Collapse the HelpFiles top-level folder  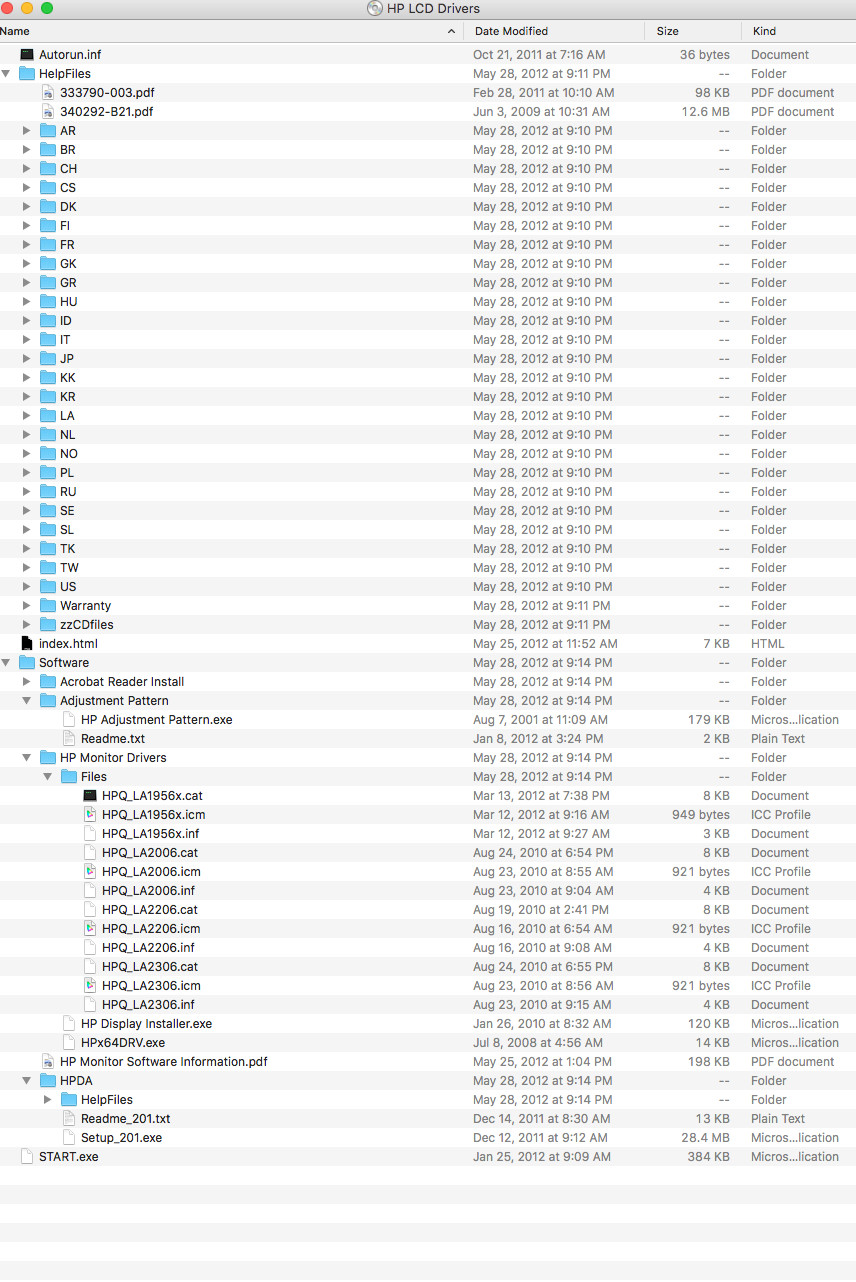point(6,73)
